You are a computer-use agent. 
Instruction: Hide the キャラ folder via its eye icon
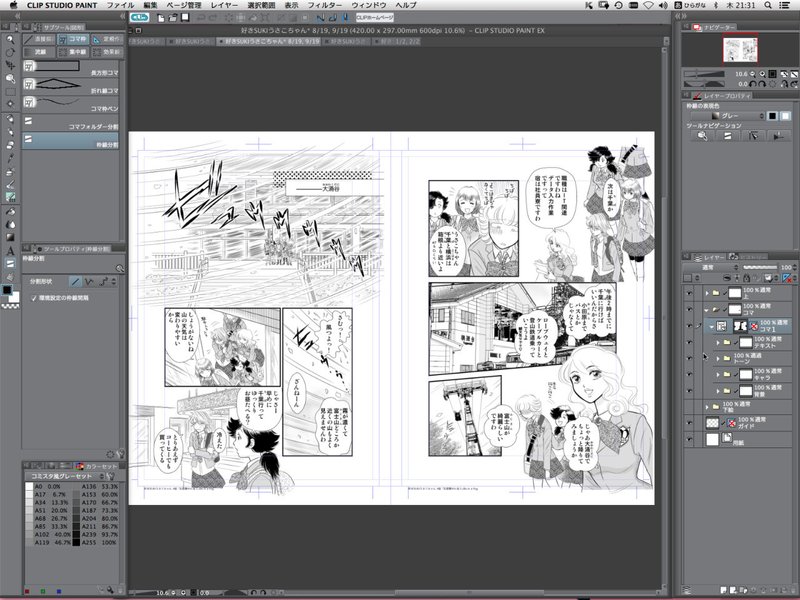click(689, 374)
